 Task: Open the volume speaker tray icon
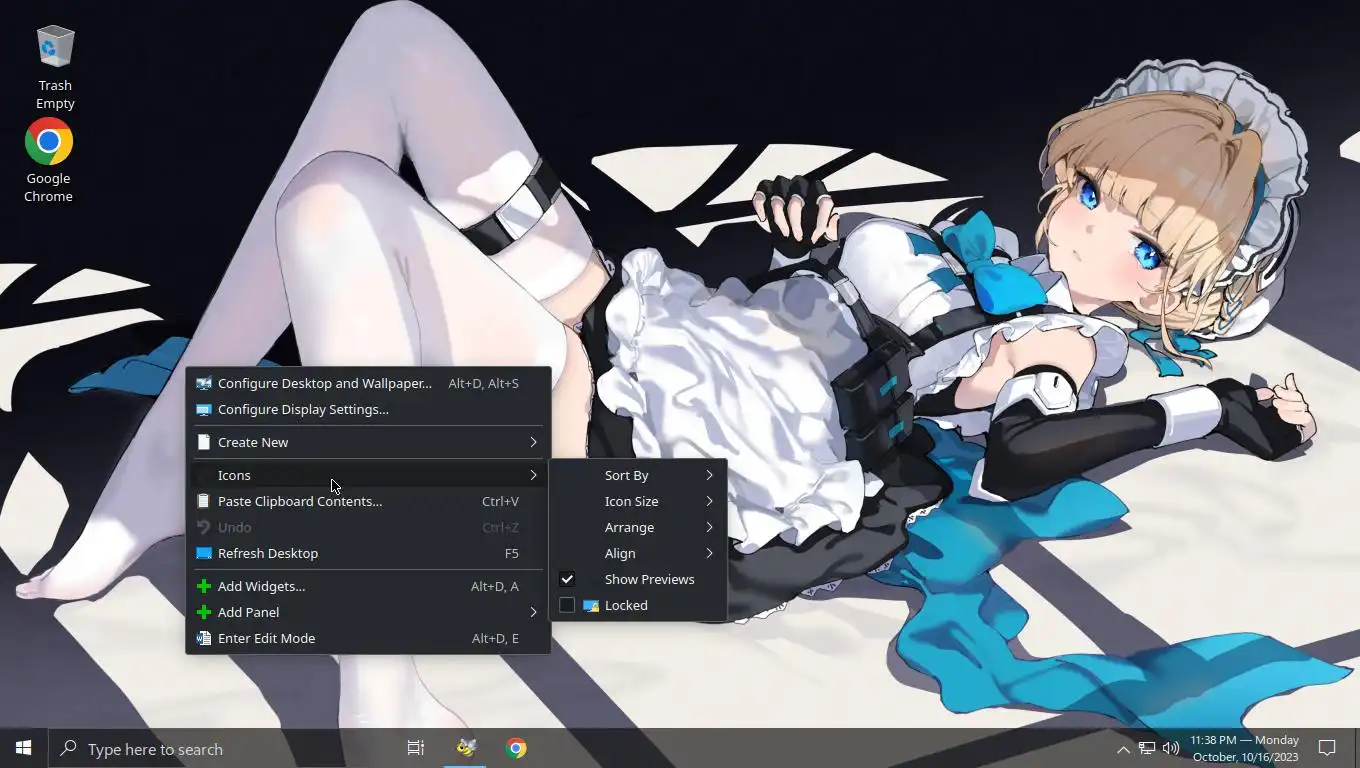coord(1171,748)
